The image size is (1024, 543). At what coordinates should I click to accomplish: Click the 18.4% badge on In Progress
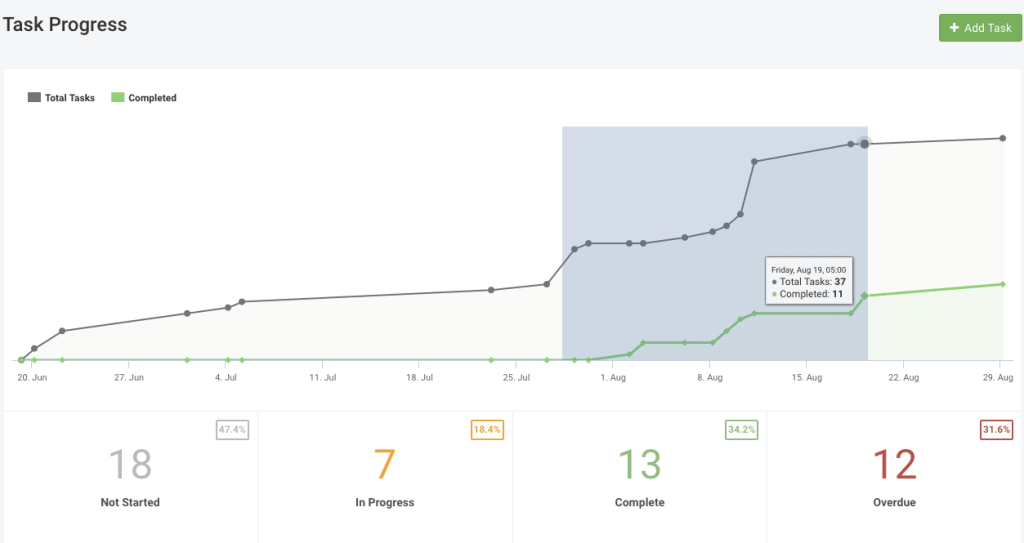tap(487, 429)
